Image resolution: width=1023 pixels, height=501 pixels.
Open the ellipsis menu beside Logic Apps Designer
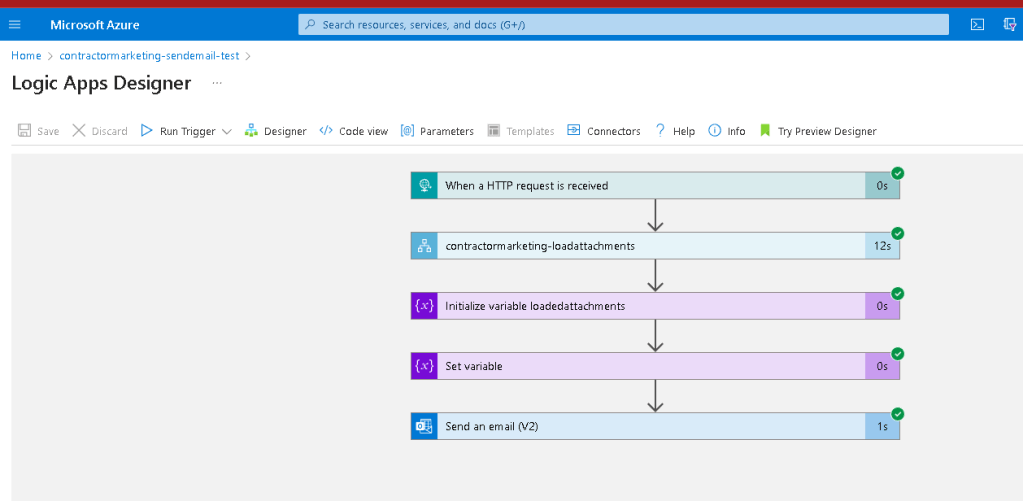[x=217, y=83]
